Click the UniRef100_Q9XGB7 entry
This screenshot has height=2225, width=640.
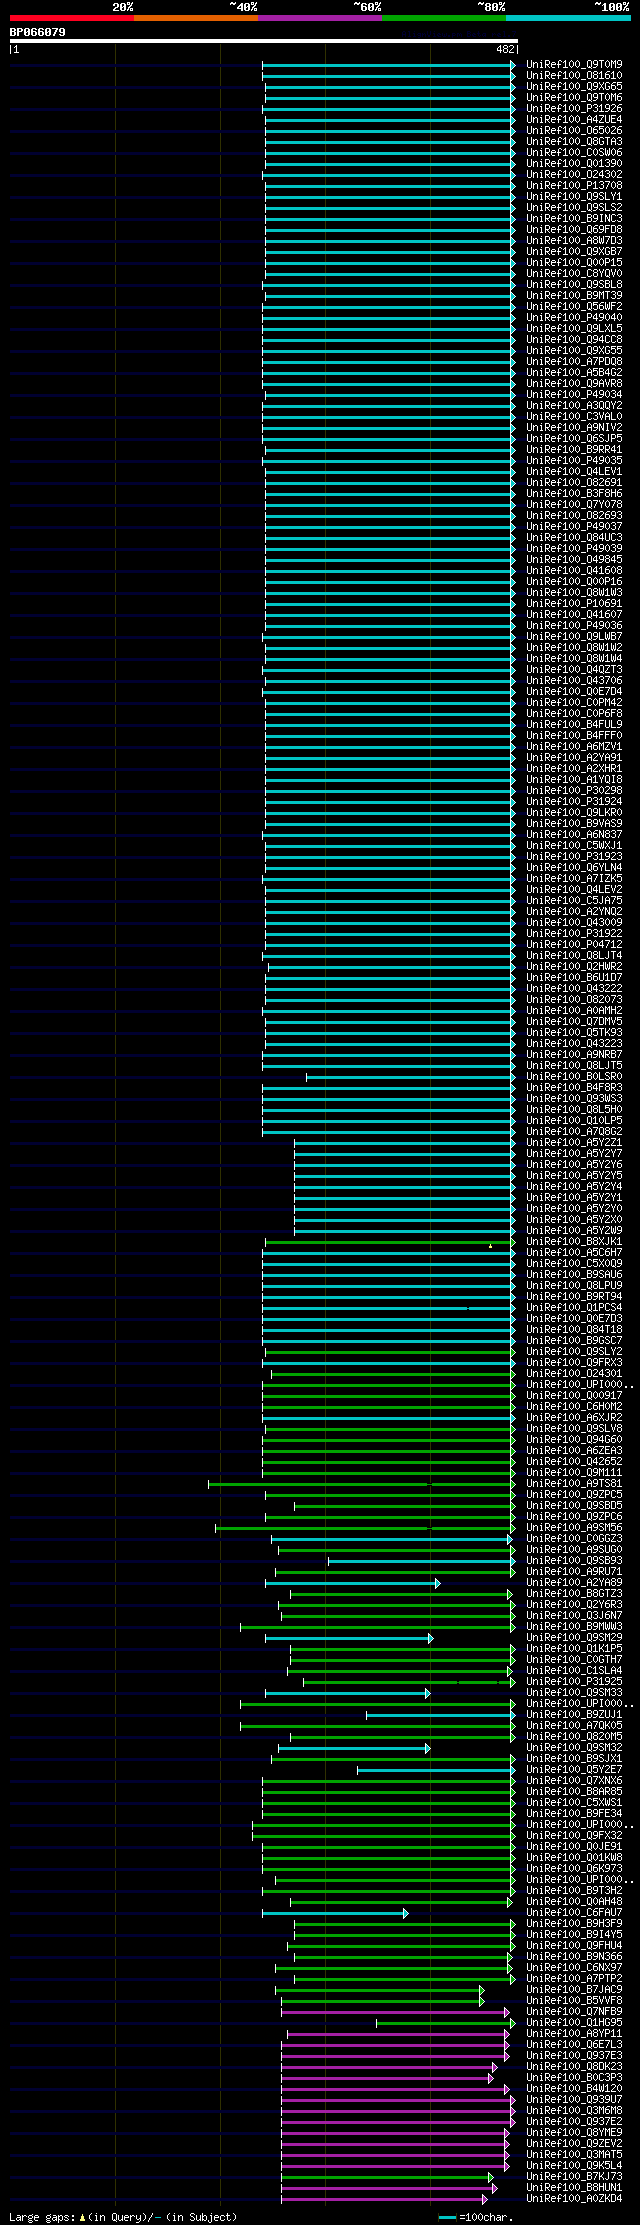[x=574, y=251]
